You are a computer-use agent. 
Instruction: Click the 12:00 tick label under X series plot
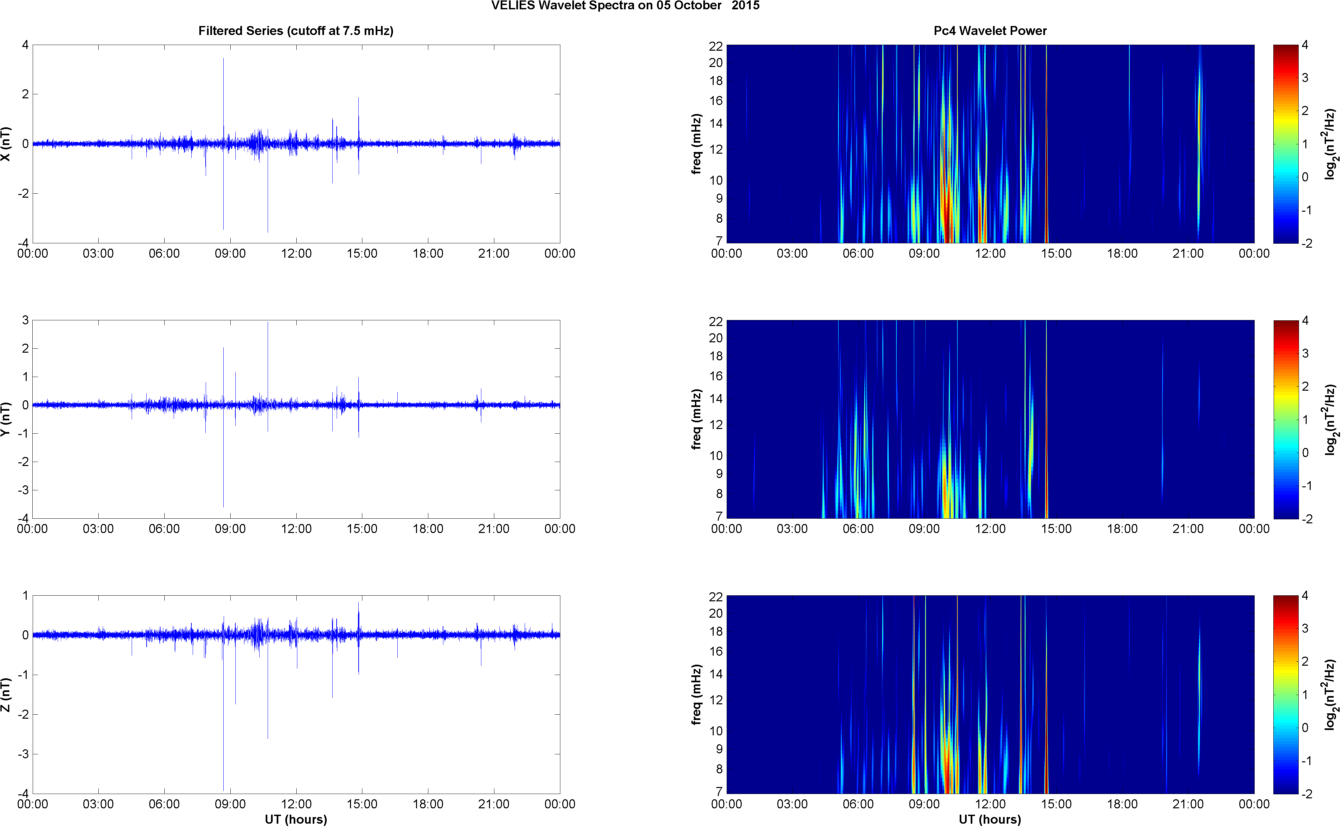(296, 254)
